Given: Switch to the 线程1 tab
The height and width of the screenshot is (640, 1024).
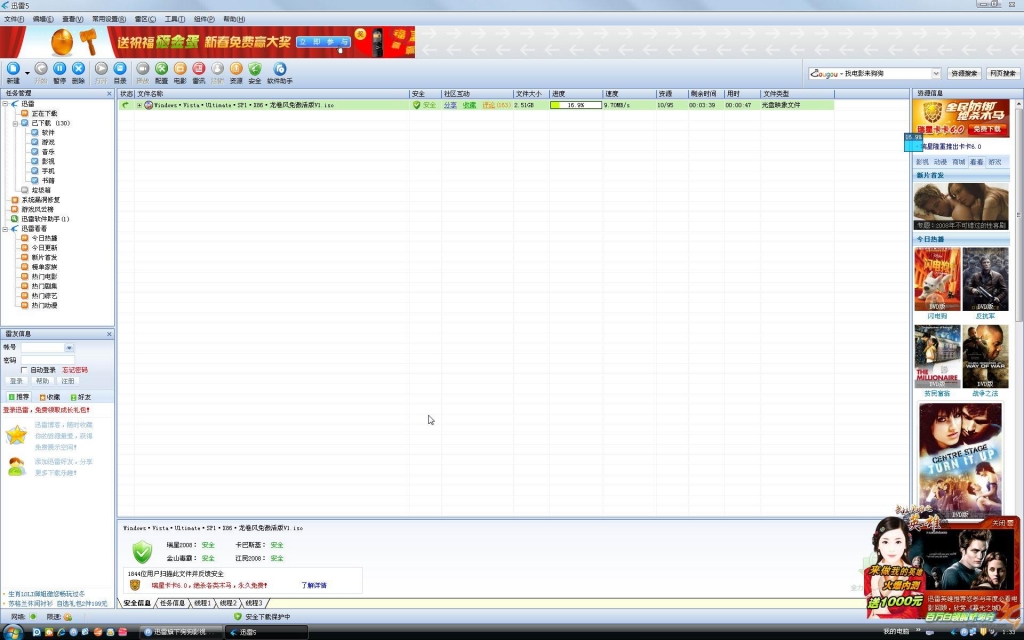Looking at the screenshot, I should click(x=202, y=603).
